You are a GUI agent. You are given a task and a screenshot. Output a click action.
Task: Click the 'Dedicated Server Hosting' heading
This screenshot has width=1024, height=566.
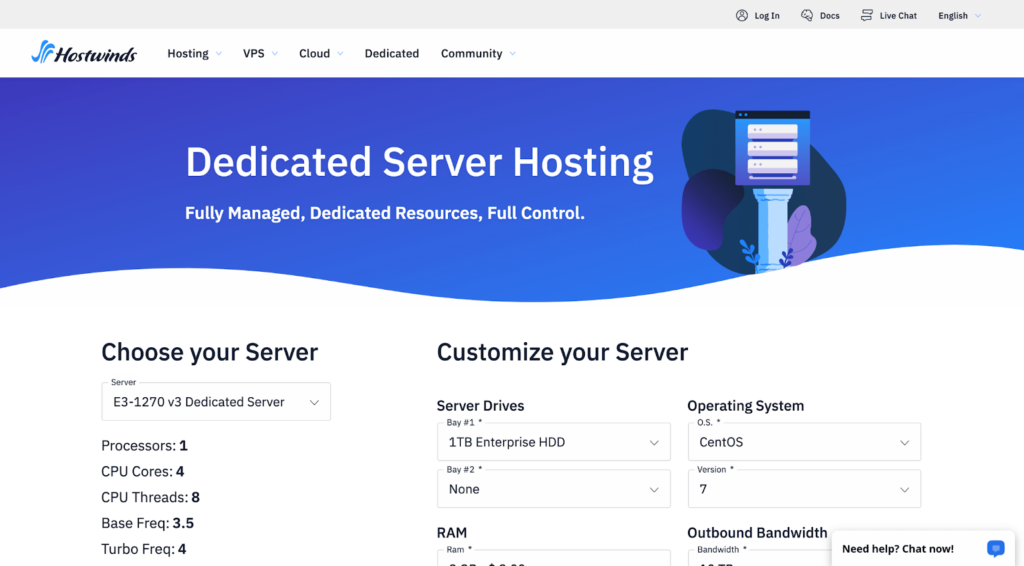point(419,162)
